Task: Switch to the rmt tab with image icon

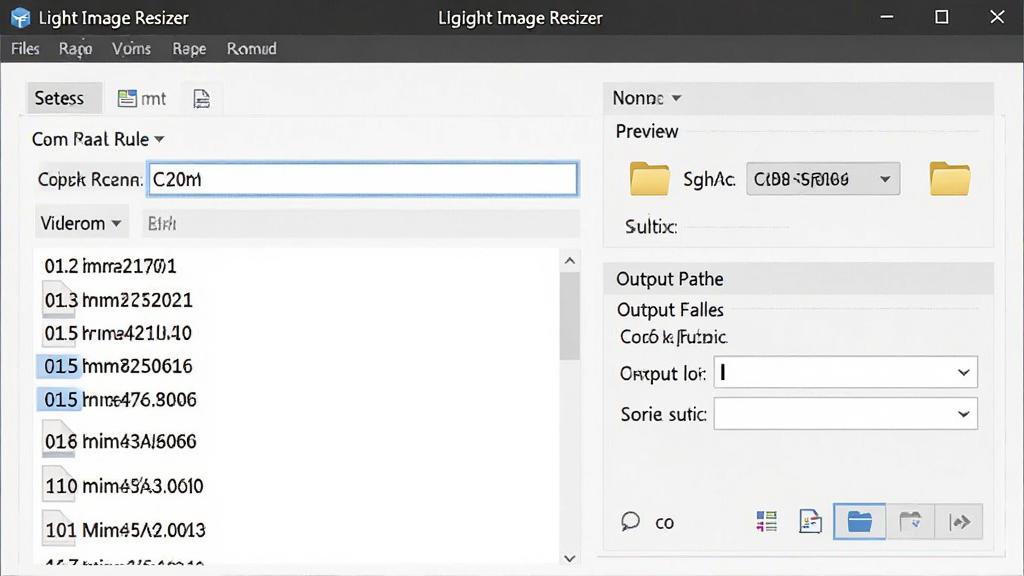Action: [142, 98]
